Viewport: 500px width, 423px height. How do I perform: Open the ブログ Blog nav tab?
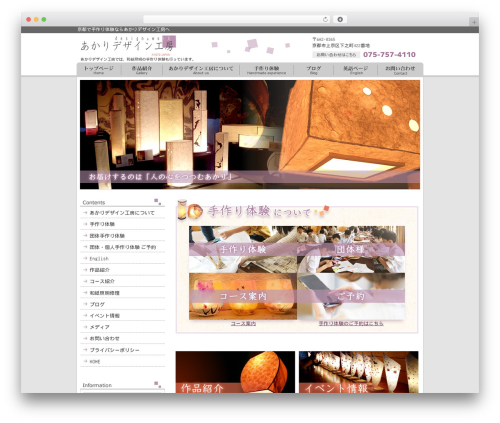313,70
